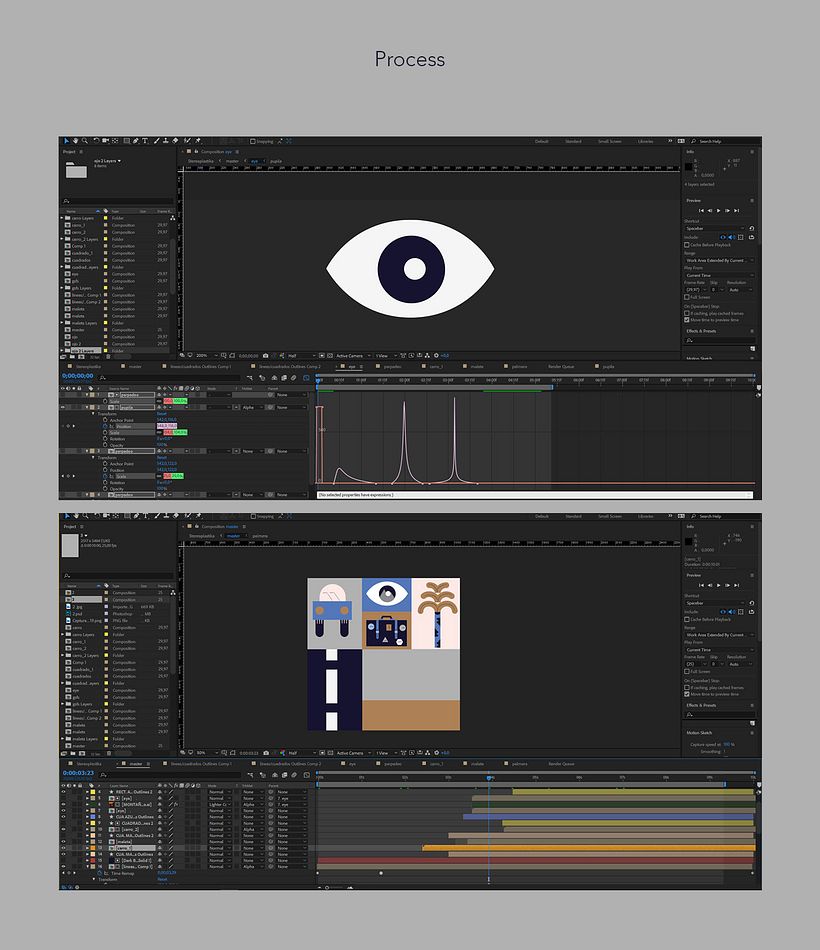
Task: Take a snapshot in upper viewer
Action: (x=265, y=356)
